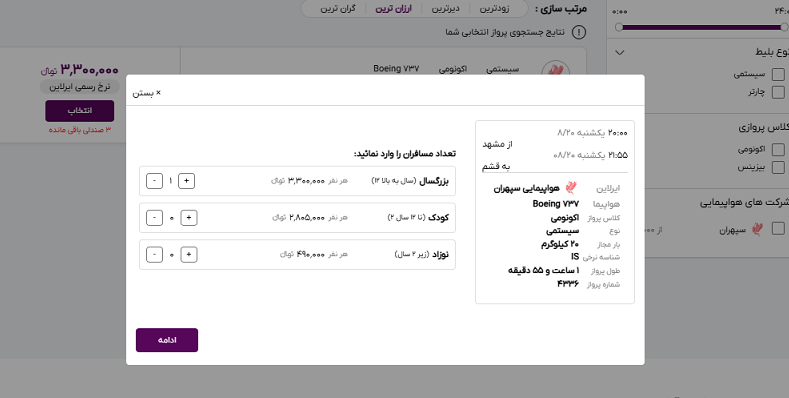
Task: Toggle the بیزینس flight class checkbox
Action: pyautogui.click(x=778, y=167)
